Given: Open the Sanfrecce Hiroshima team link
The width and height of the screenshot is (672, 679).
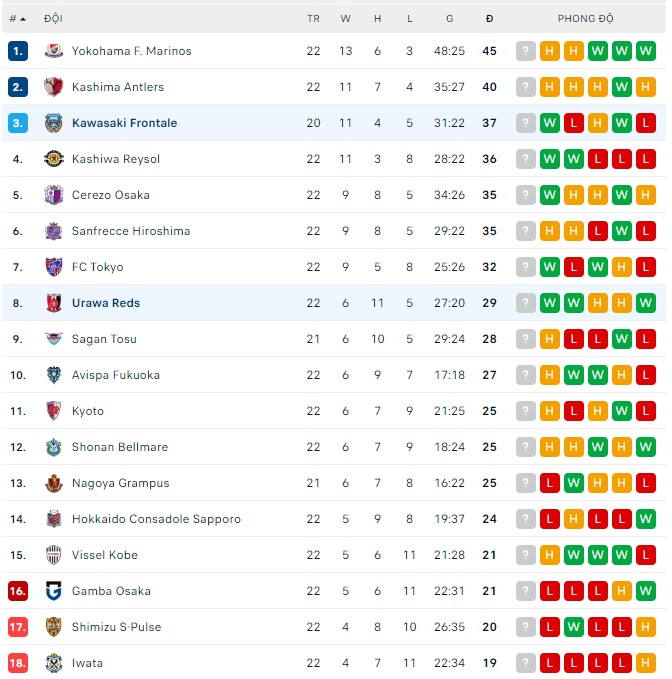Looking at the screenshot, I should (130, 231).
